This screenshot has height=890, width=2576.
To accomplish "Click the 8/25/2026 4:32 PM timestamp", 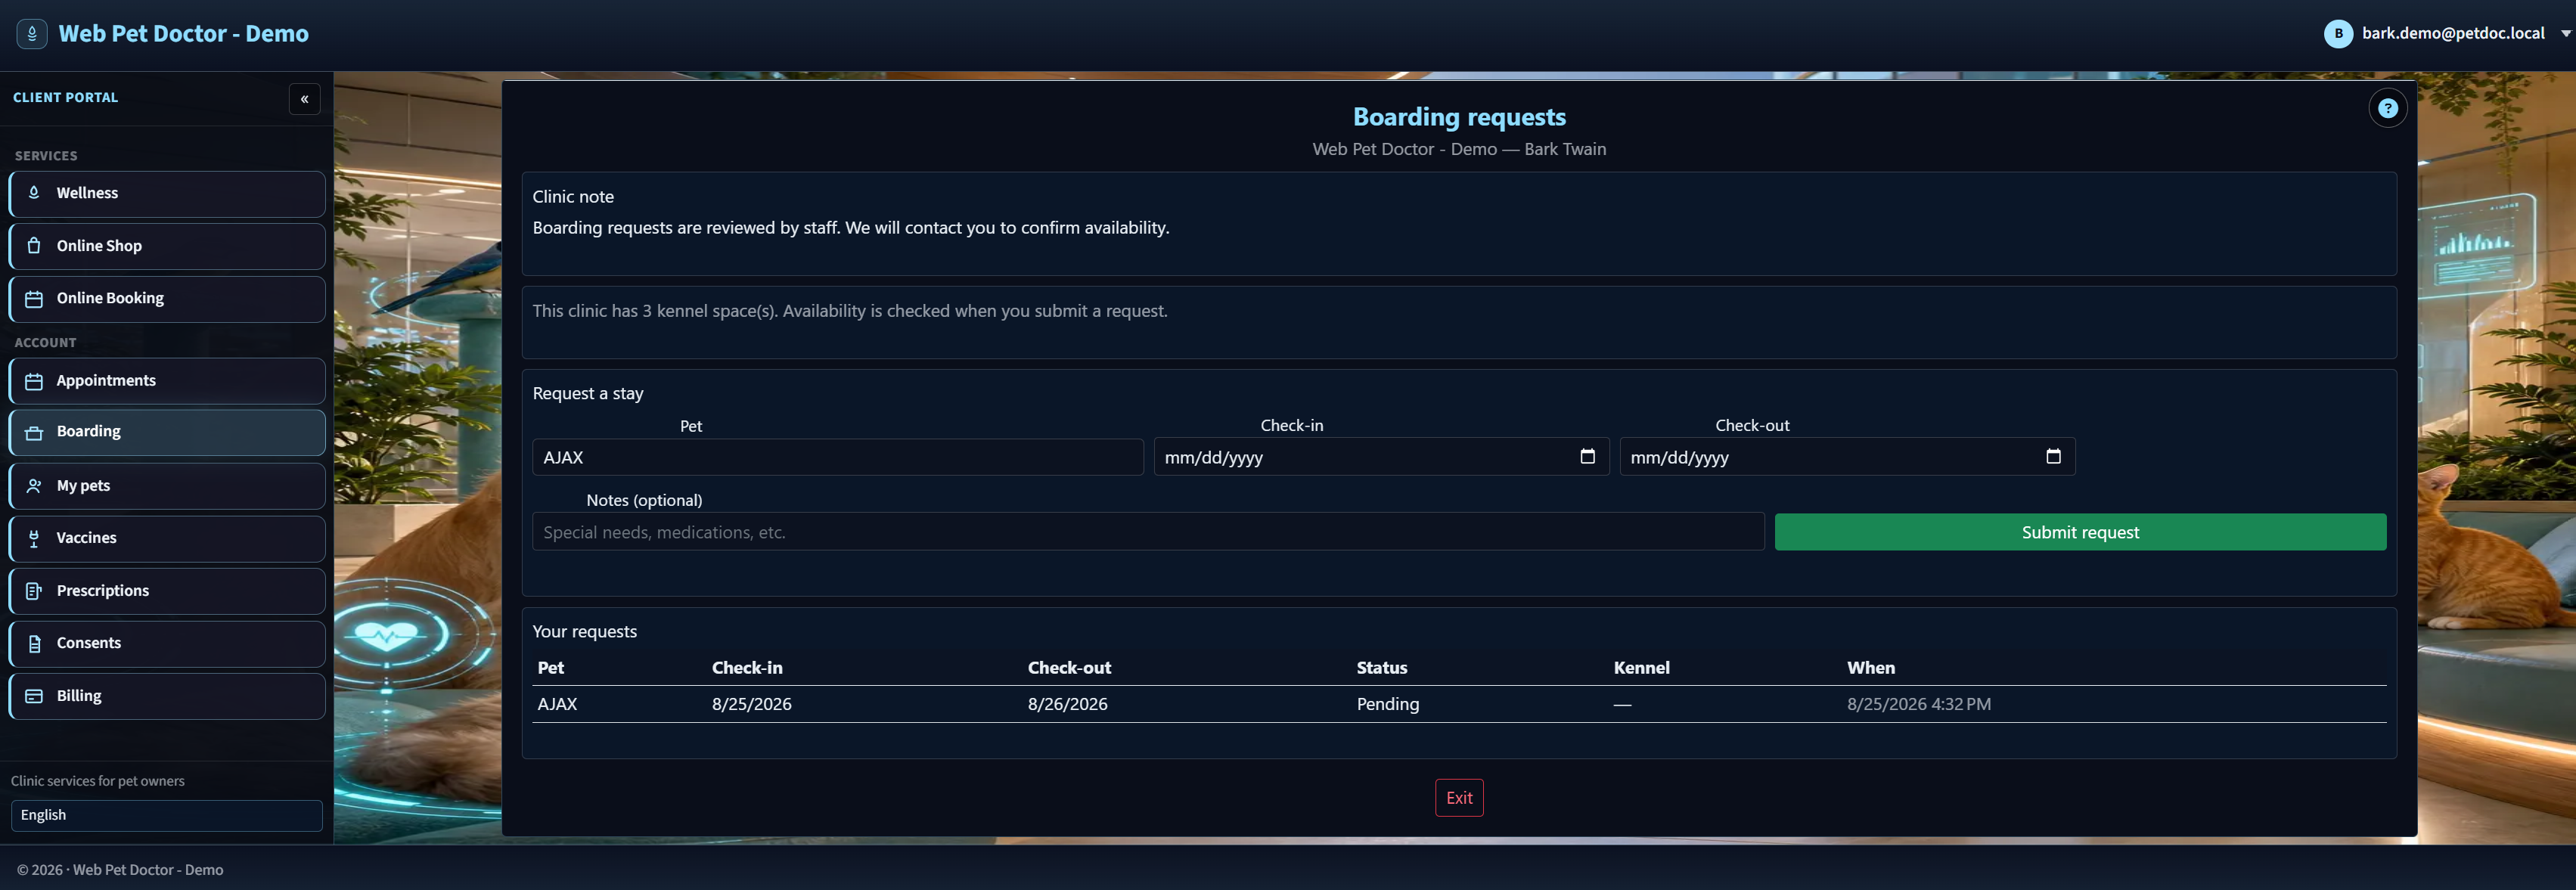I will click(1918, 704).
